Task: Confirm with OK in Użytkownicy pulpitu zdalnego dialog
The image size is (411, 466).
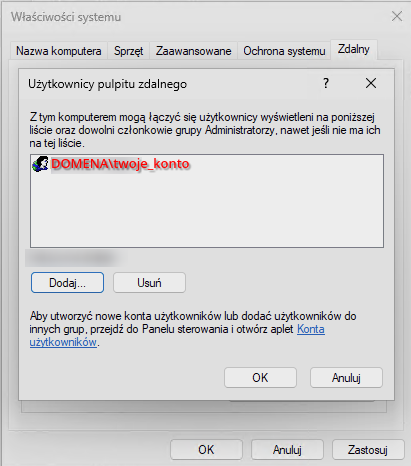Action: (x=260, y=378)
